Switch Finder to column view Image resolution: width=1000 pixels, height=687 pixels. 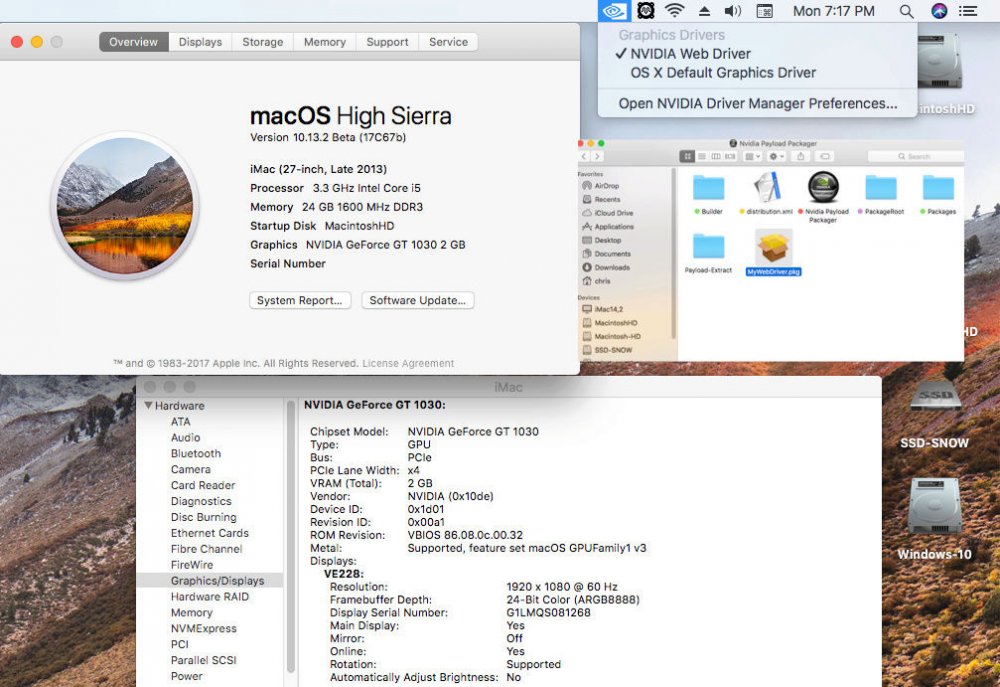716,156
